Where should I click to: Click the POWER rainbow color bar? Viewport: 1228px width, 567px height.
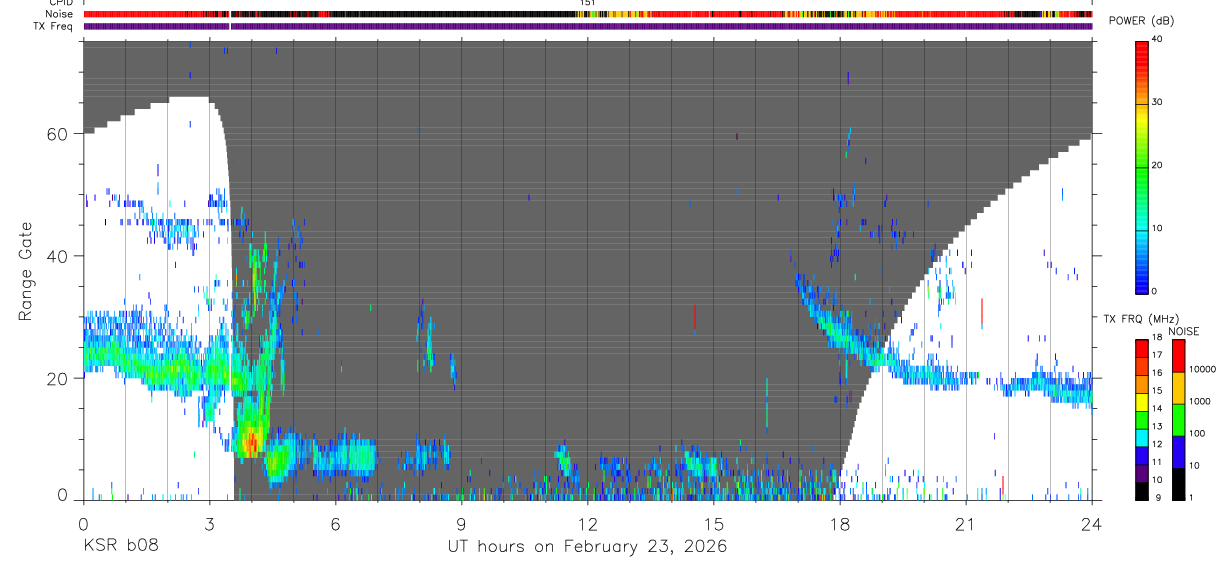[x=1142, y=166]
